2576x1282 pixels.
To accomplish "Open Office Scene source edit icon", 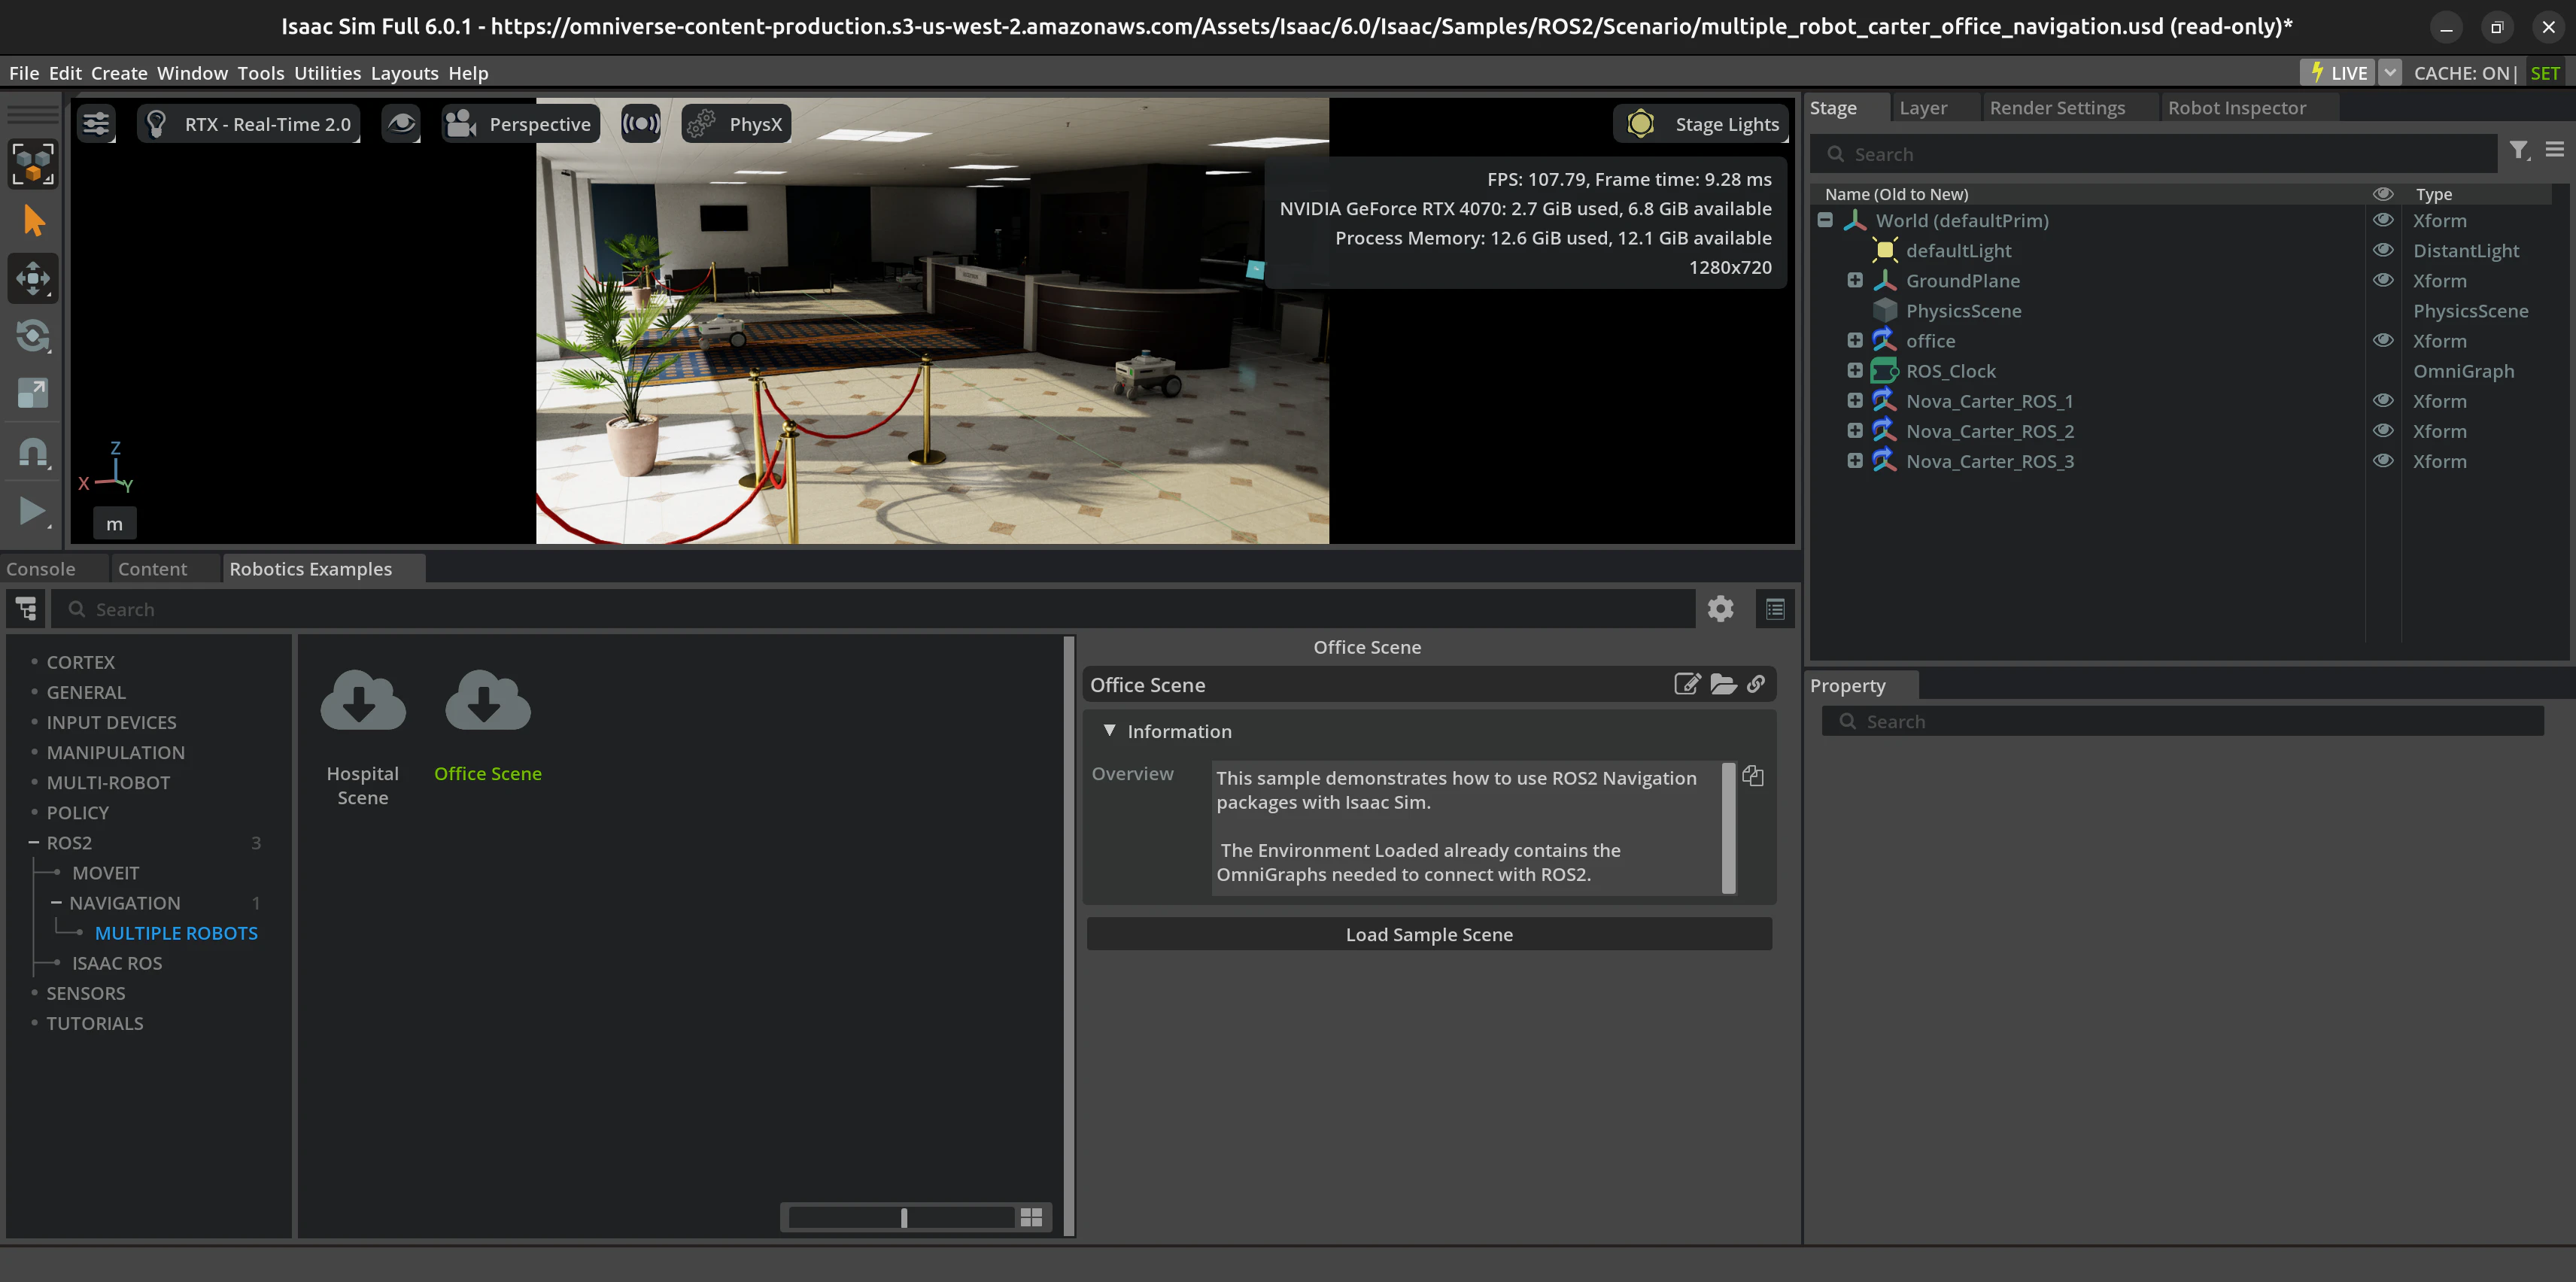I will [x=1687, y=684].
